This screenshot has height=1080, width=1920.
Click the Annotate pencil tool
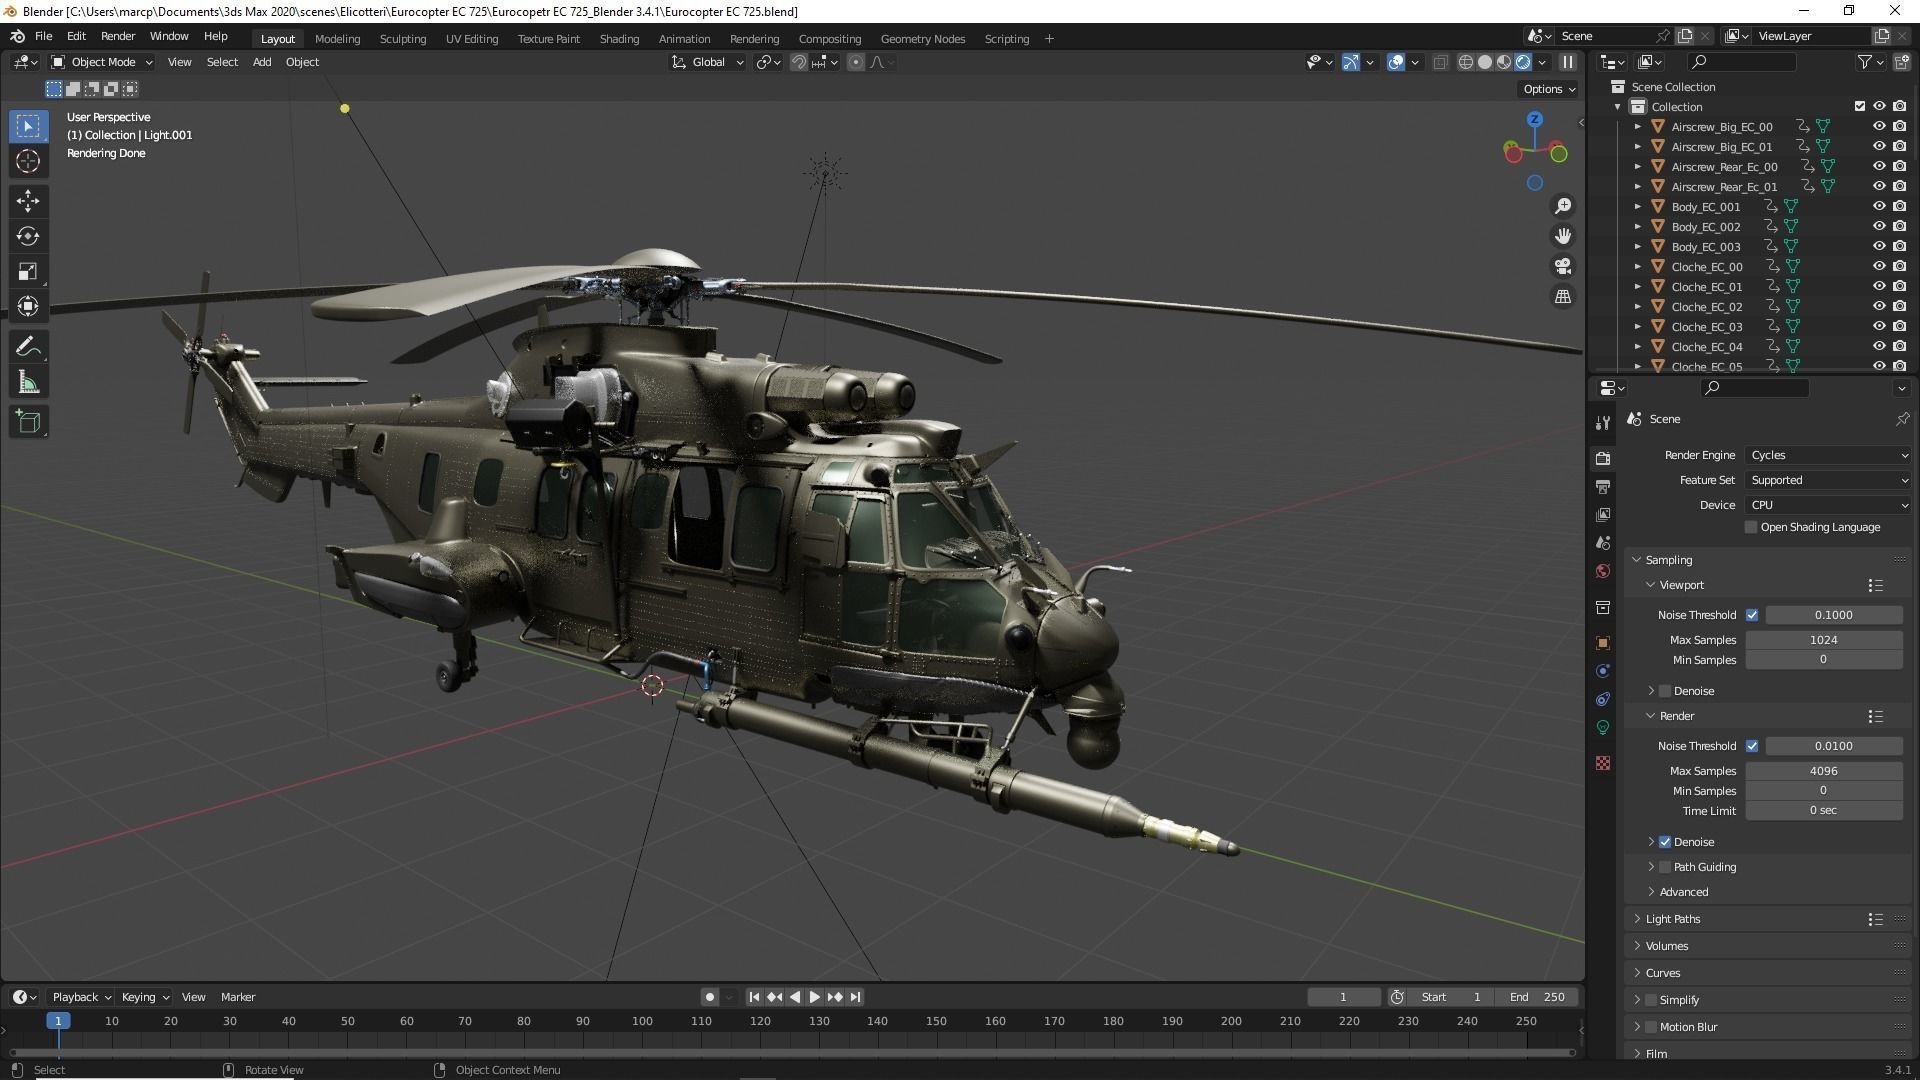coord(28,347)
